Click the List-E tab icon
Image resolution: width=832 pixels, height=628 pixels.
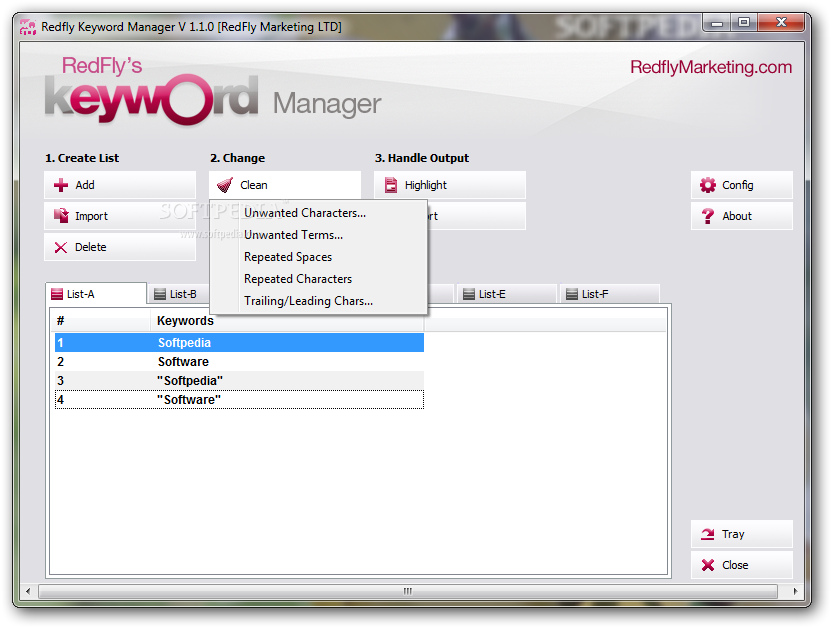click(469, 294)
